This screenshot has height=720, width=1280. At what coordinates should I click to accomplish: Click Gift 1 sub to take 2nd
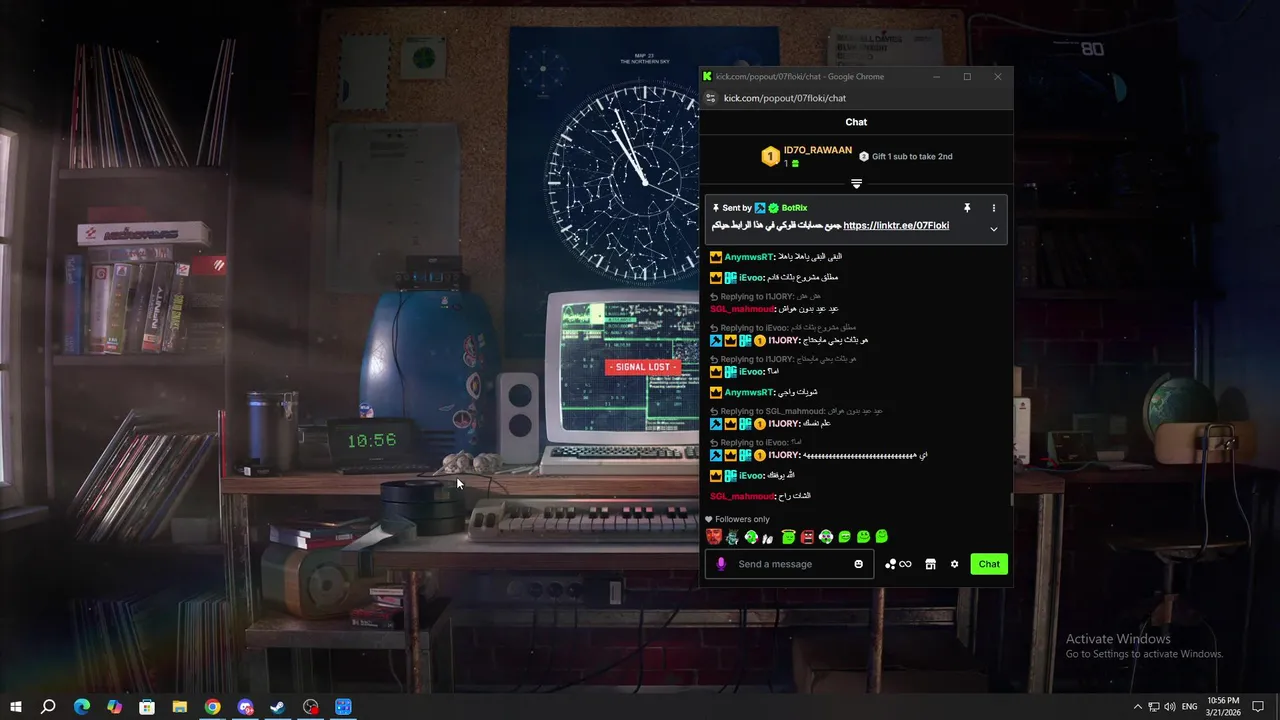(x=912, y=156)
